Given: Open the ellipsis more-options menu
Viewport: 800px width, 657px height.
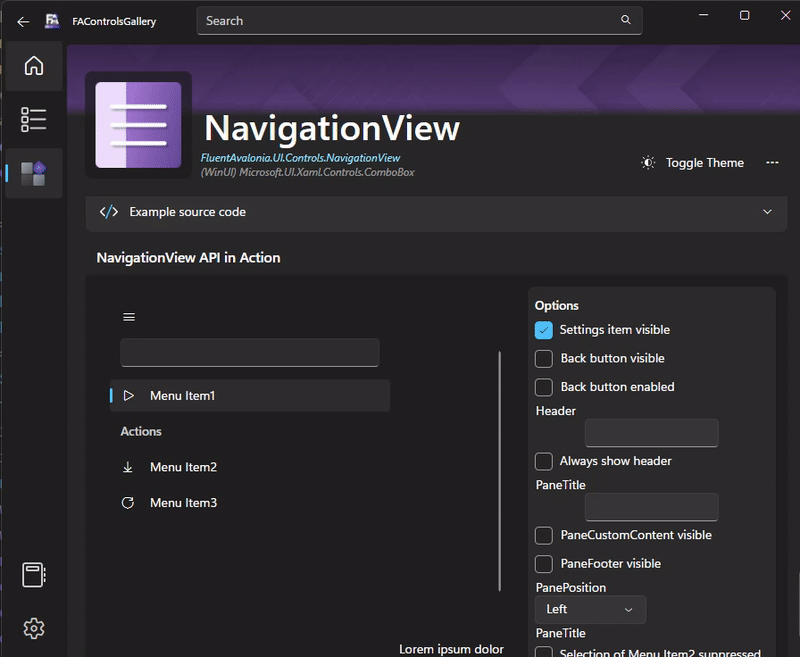Looking at the screenshot, I should click(x=771, y=162).
